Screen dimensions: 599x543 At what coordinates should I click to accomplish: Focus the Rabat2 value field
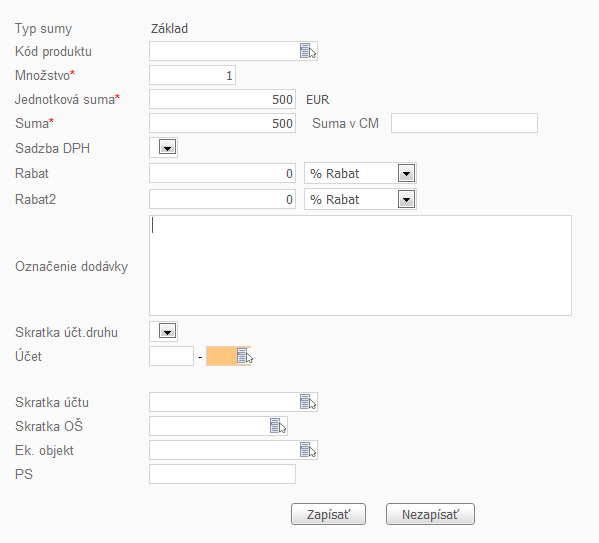pos(222,199)
